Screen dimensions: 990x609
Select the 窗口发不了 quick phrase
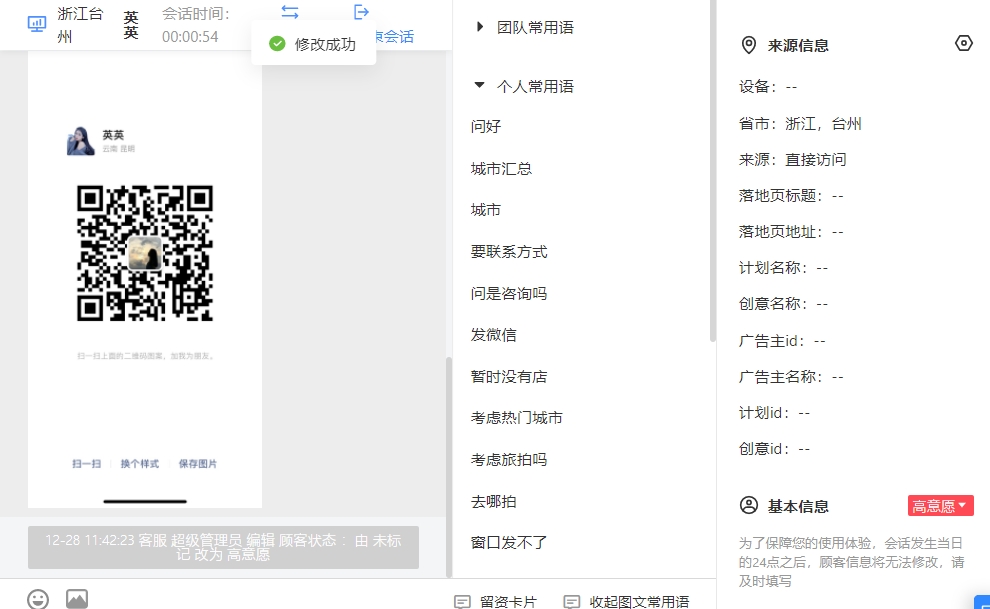509,542
